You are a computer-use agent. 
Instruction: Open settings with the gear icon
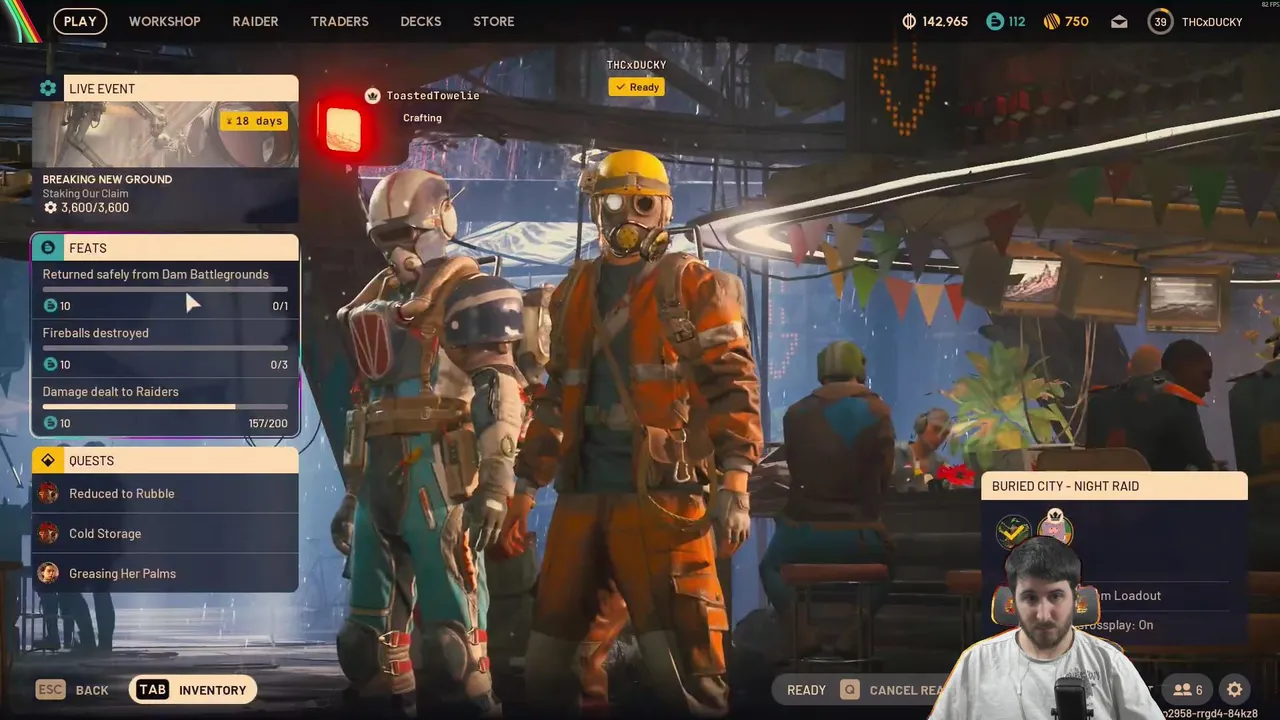pyautogui.click(x=1235, y=689)
